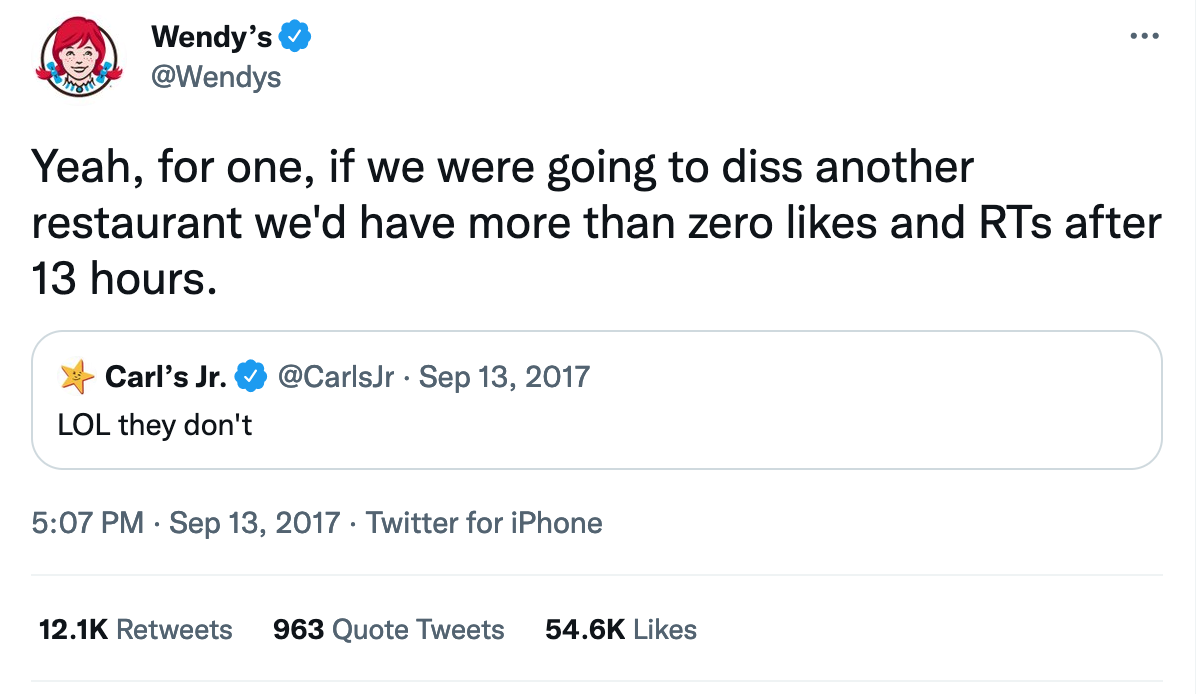Viewport: 1196px width, 694px height.
Task: Click the quoted tweet's Sep 13, 2017 date
Action: (504, 377)
